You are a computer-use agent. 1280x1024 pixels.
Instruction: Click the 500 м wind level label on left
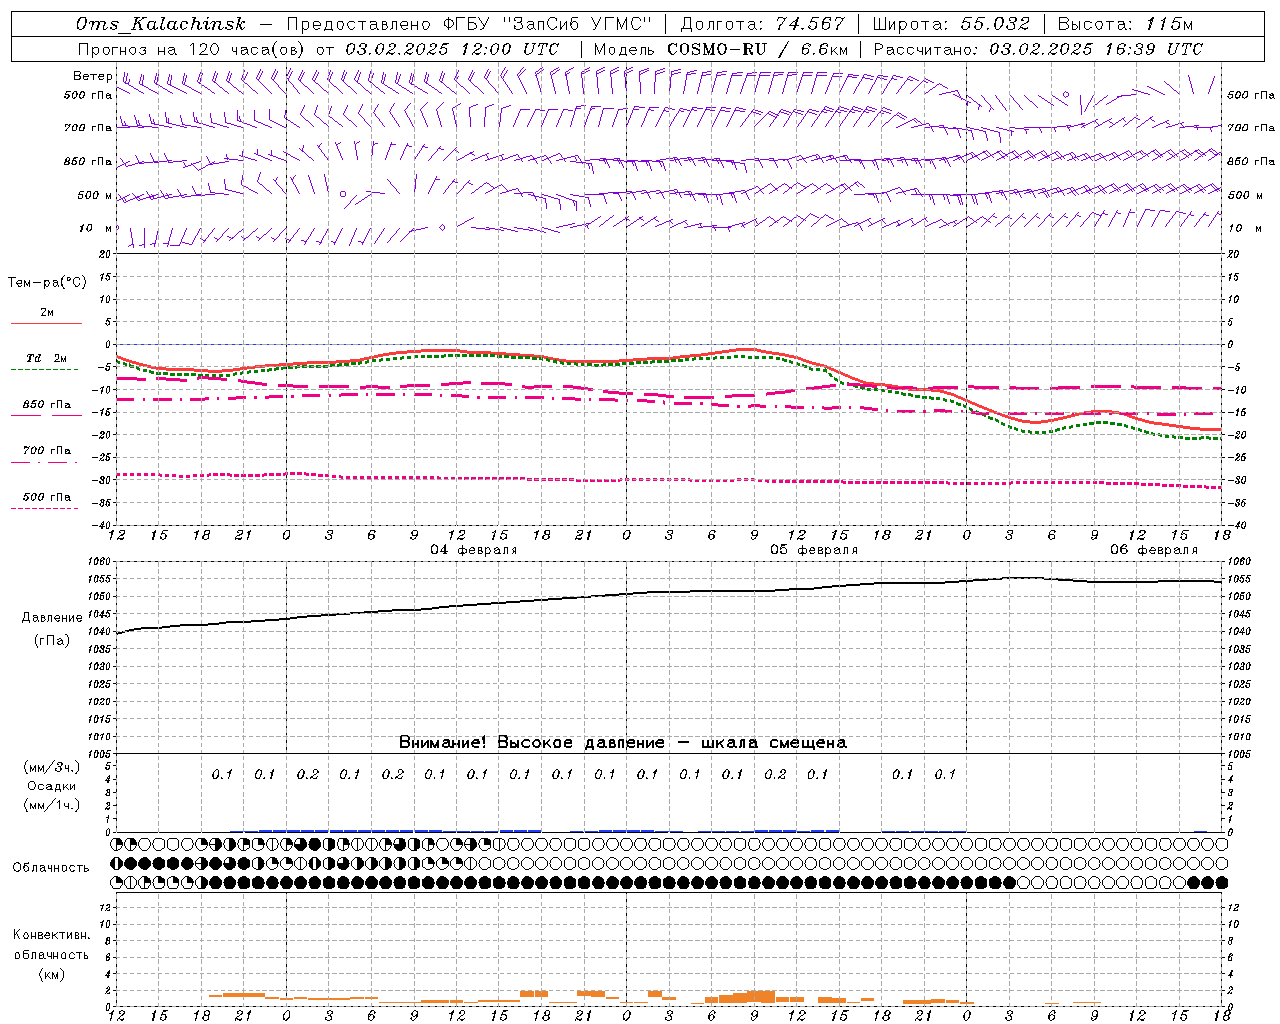(x=95, y=195)
